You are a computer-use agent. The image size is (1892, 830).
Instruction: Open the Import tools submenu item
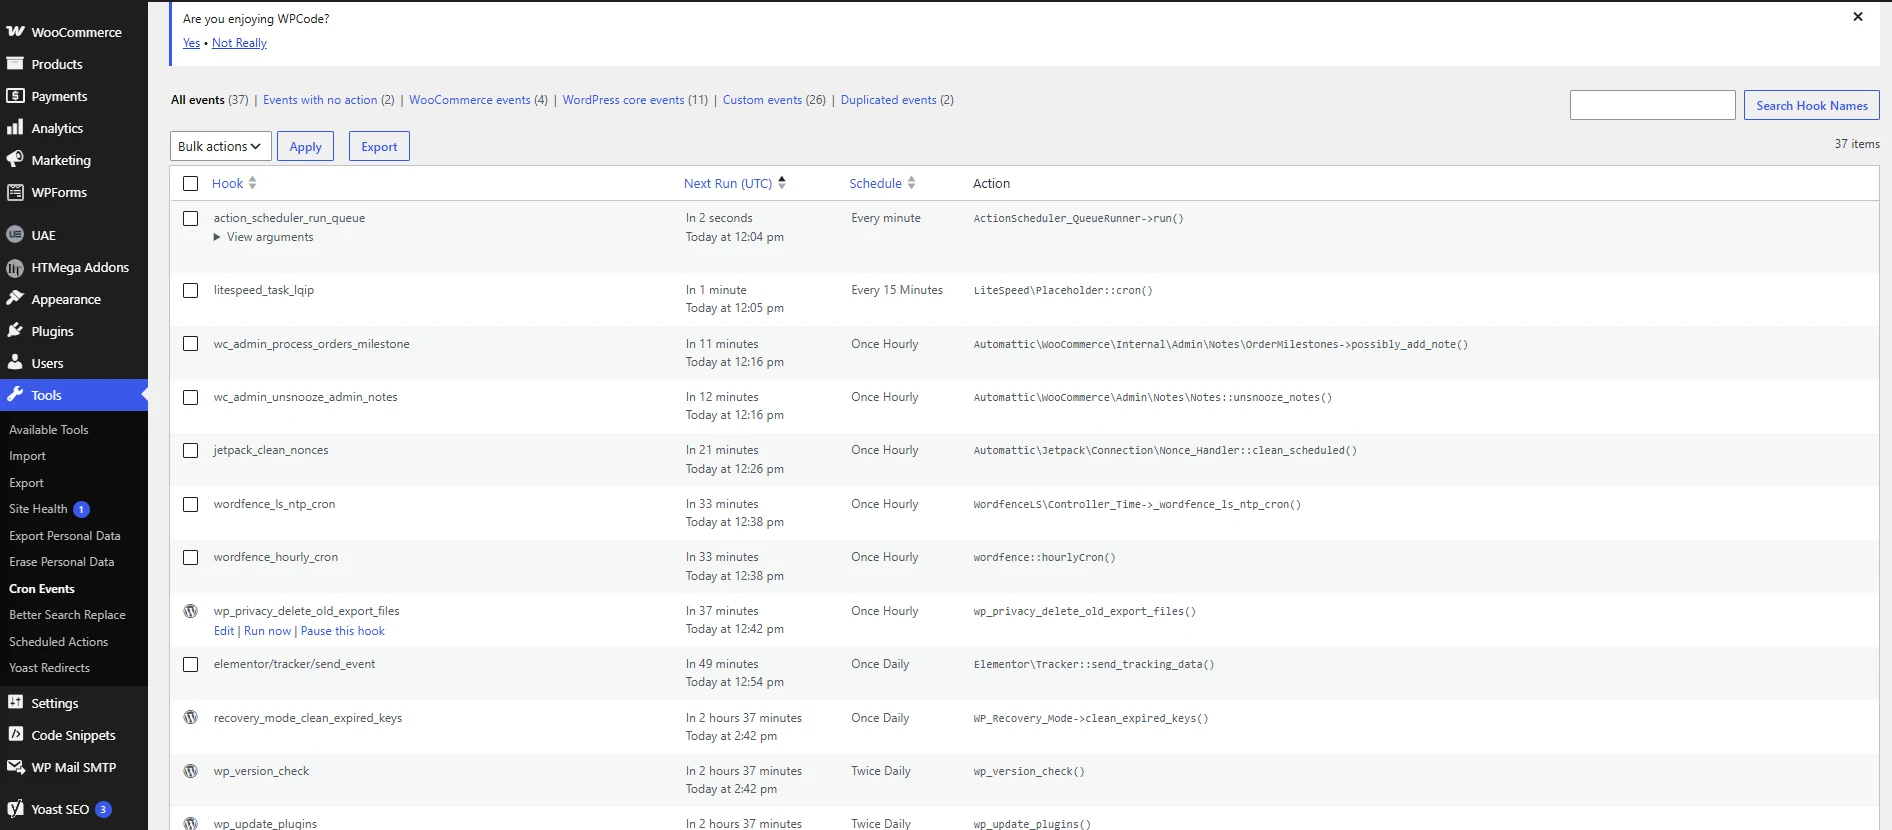point(28,456)
